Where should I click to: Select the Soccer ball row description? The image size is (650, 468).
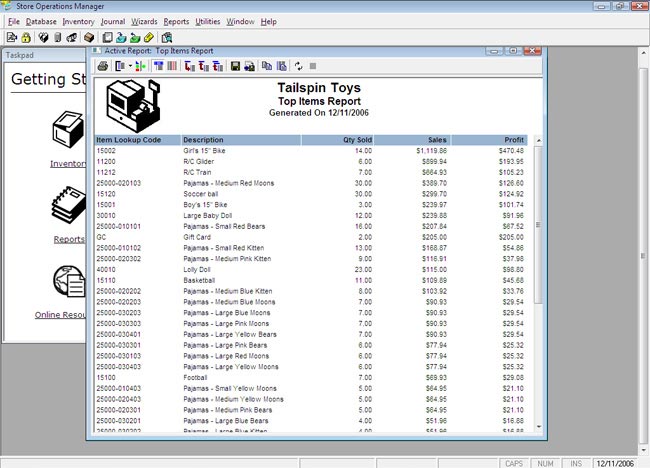[x=201, y=194]
